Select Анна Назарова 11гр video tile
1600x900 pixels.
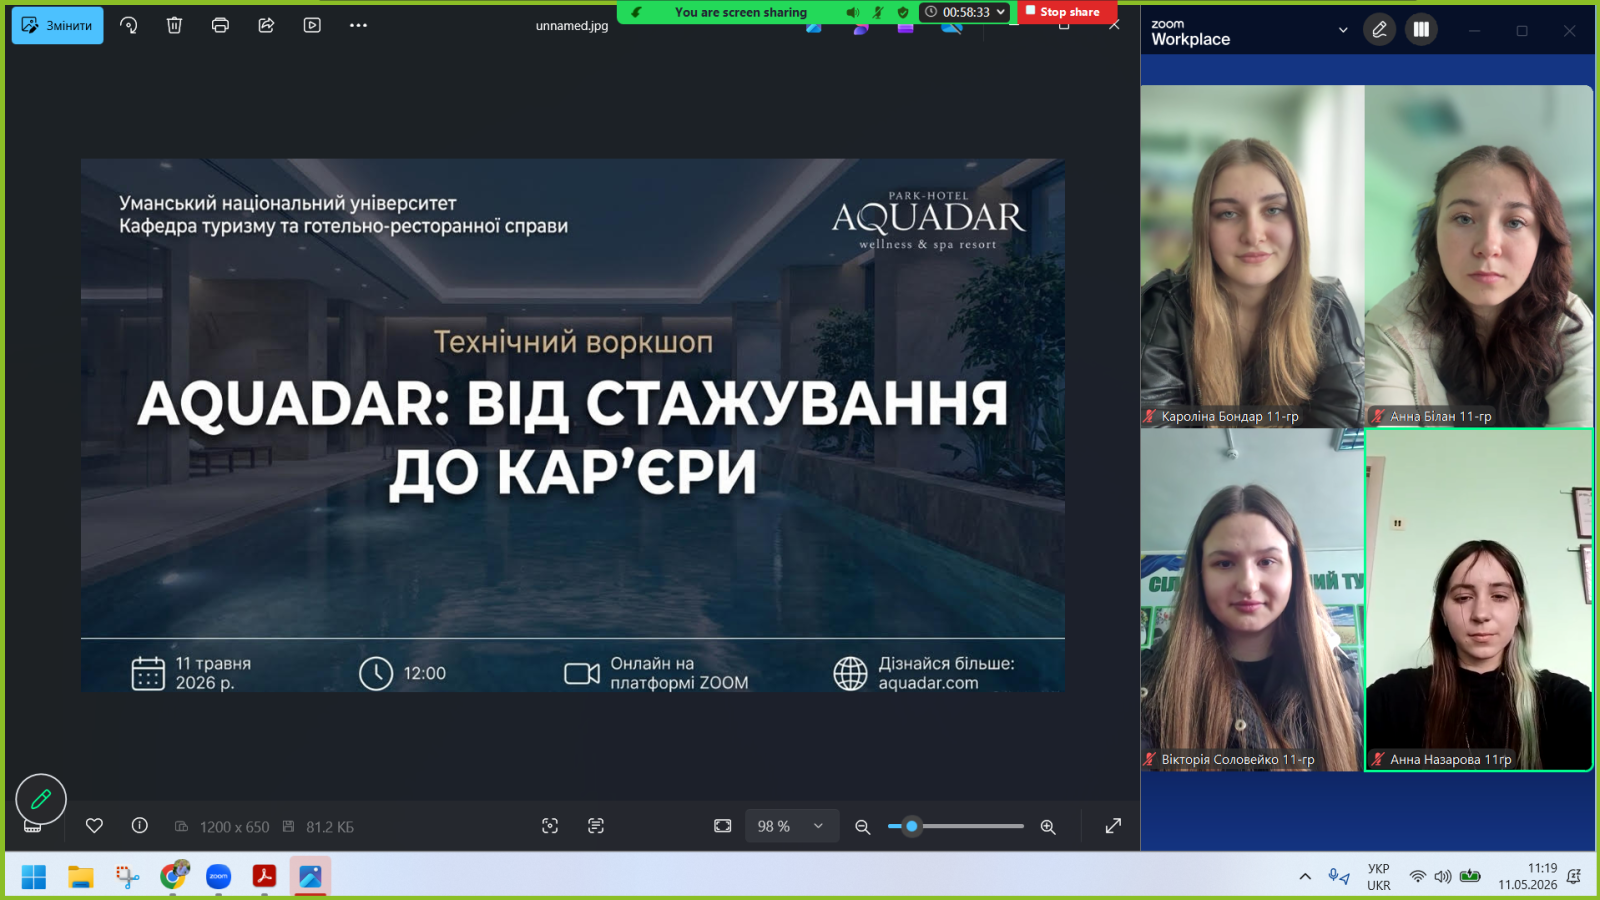(1479, 600)
